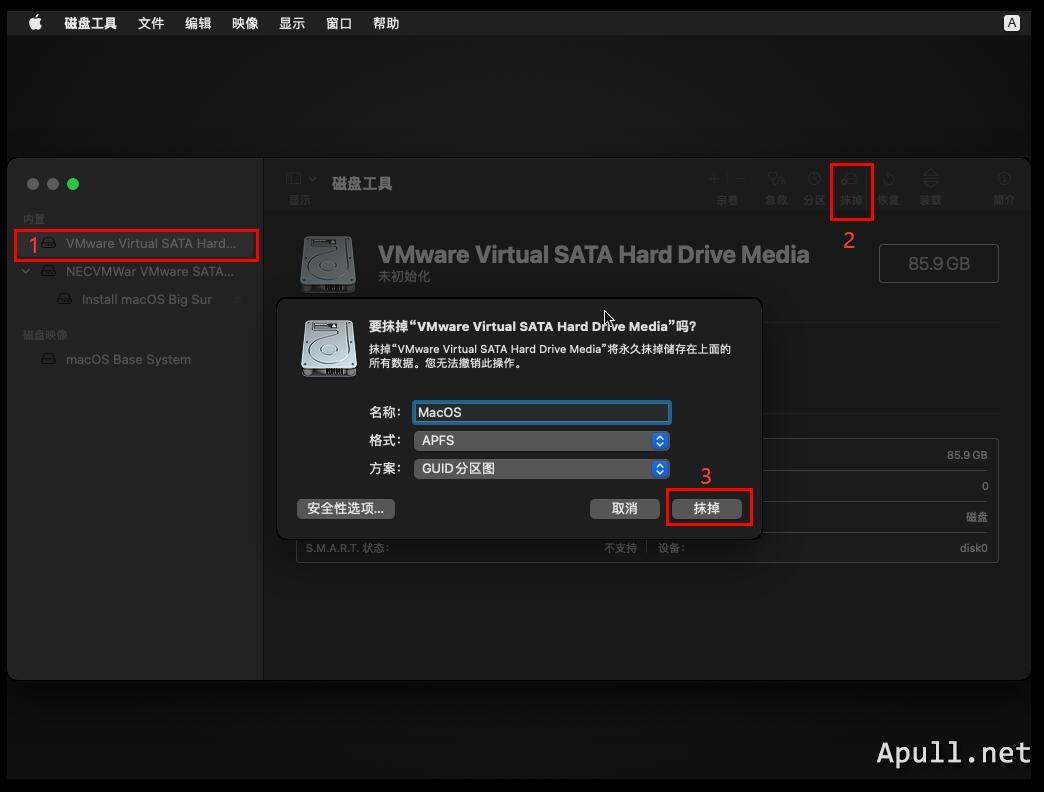Open the 帮助 menu

pos(386,23)
